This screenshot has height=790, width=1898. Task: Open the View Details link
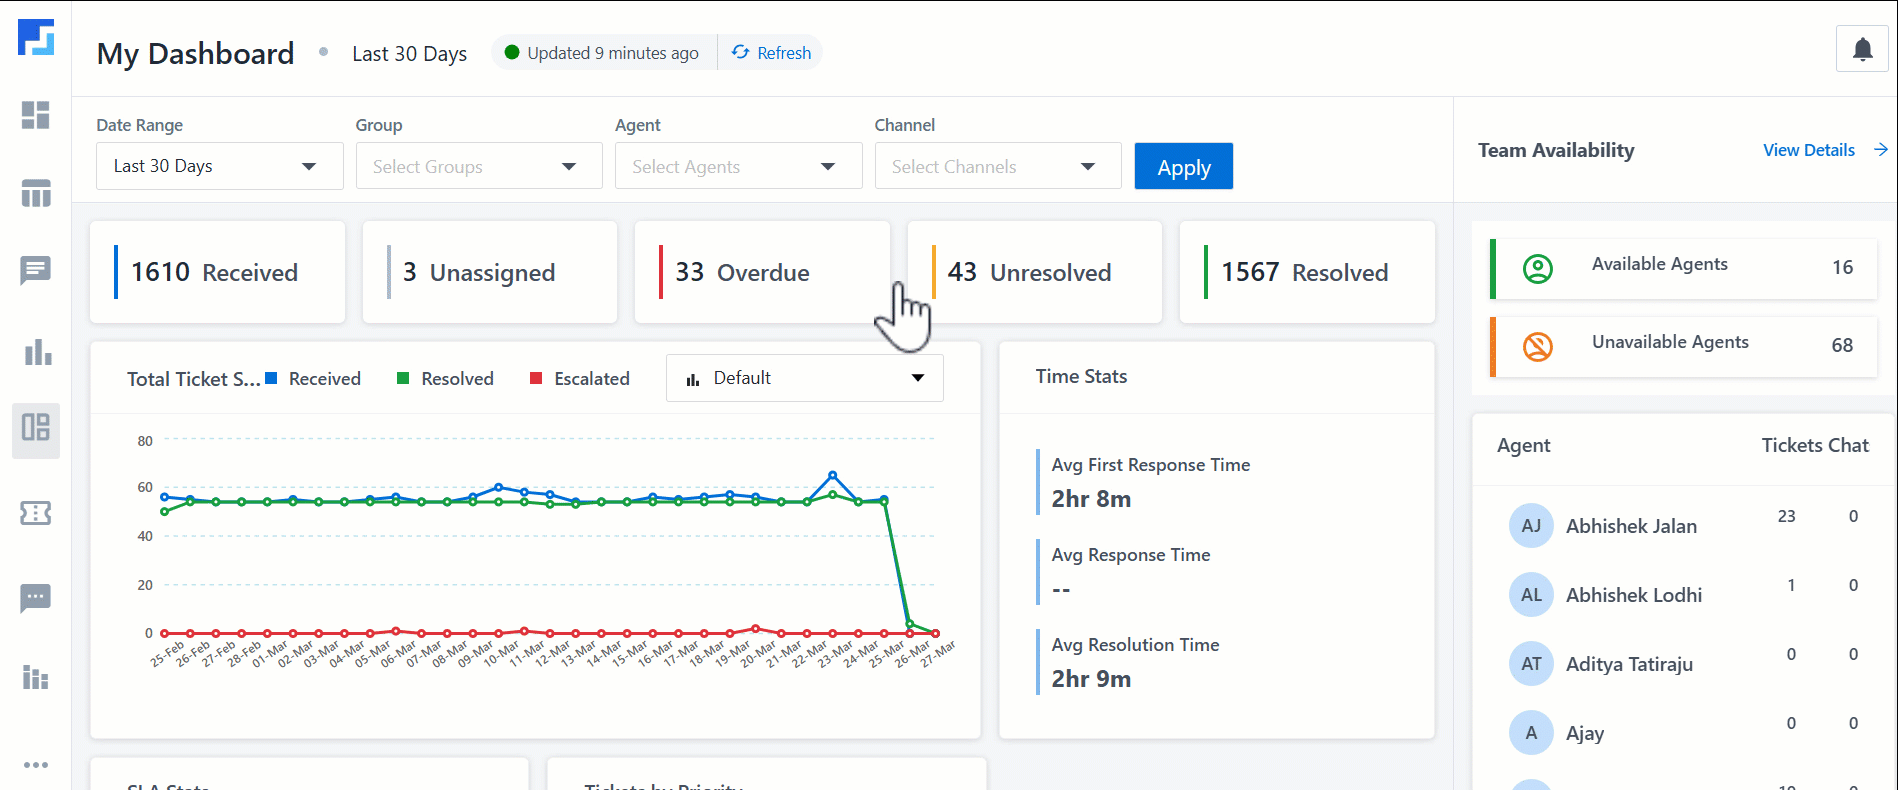click(x=1808, y=150)
